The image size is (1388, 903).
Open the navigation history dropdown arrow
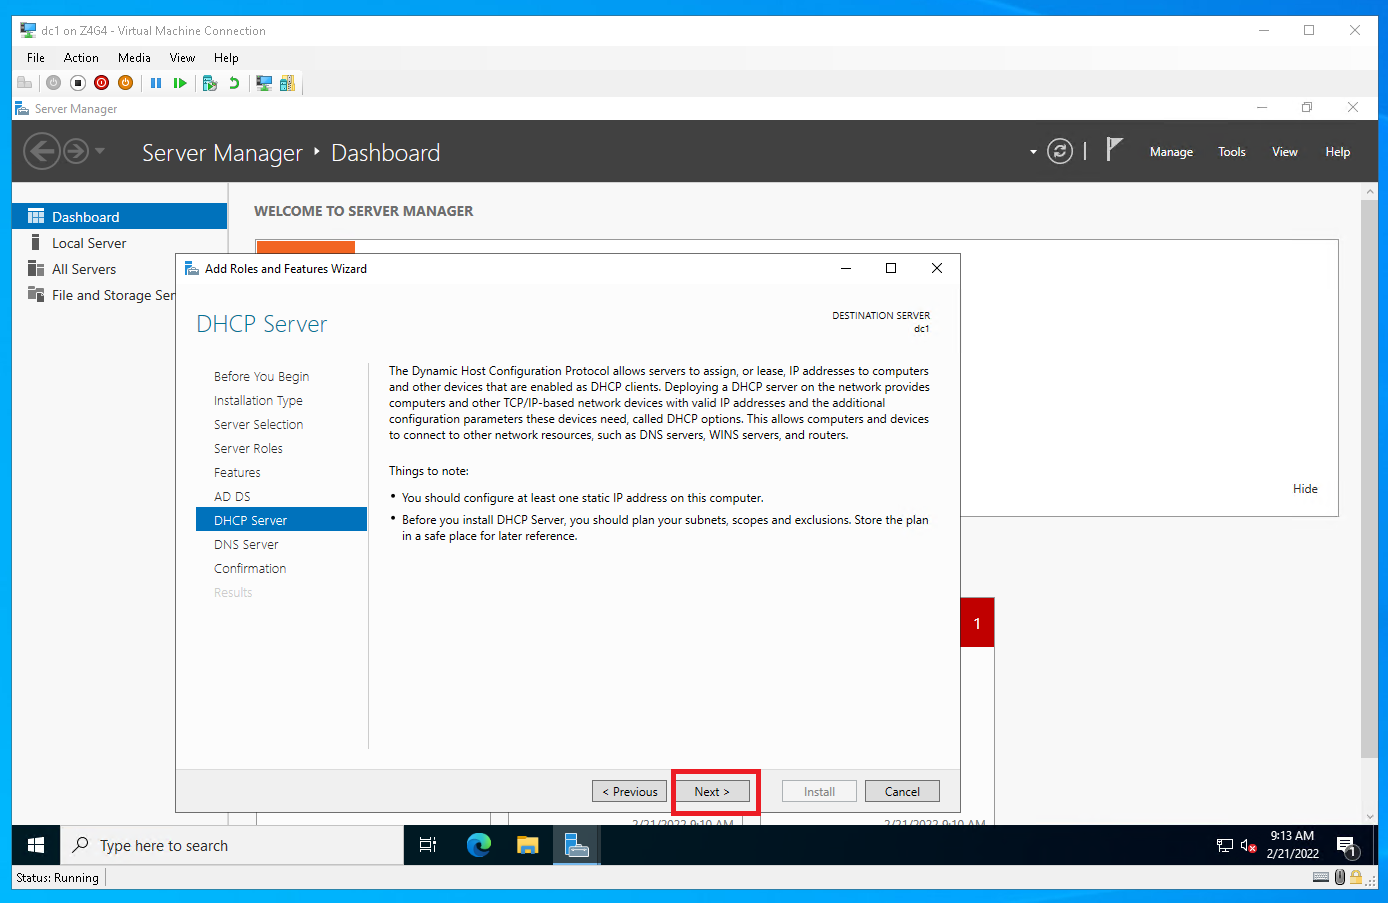[100, 152]
